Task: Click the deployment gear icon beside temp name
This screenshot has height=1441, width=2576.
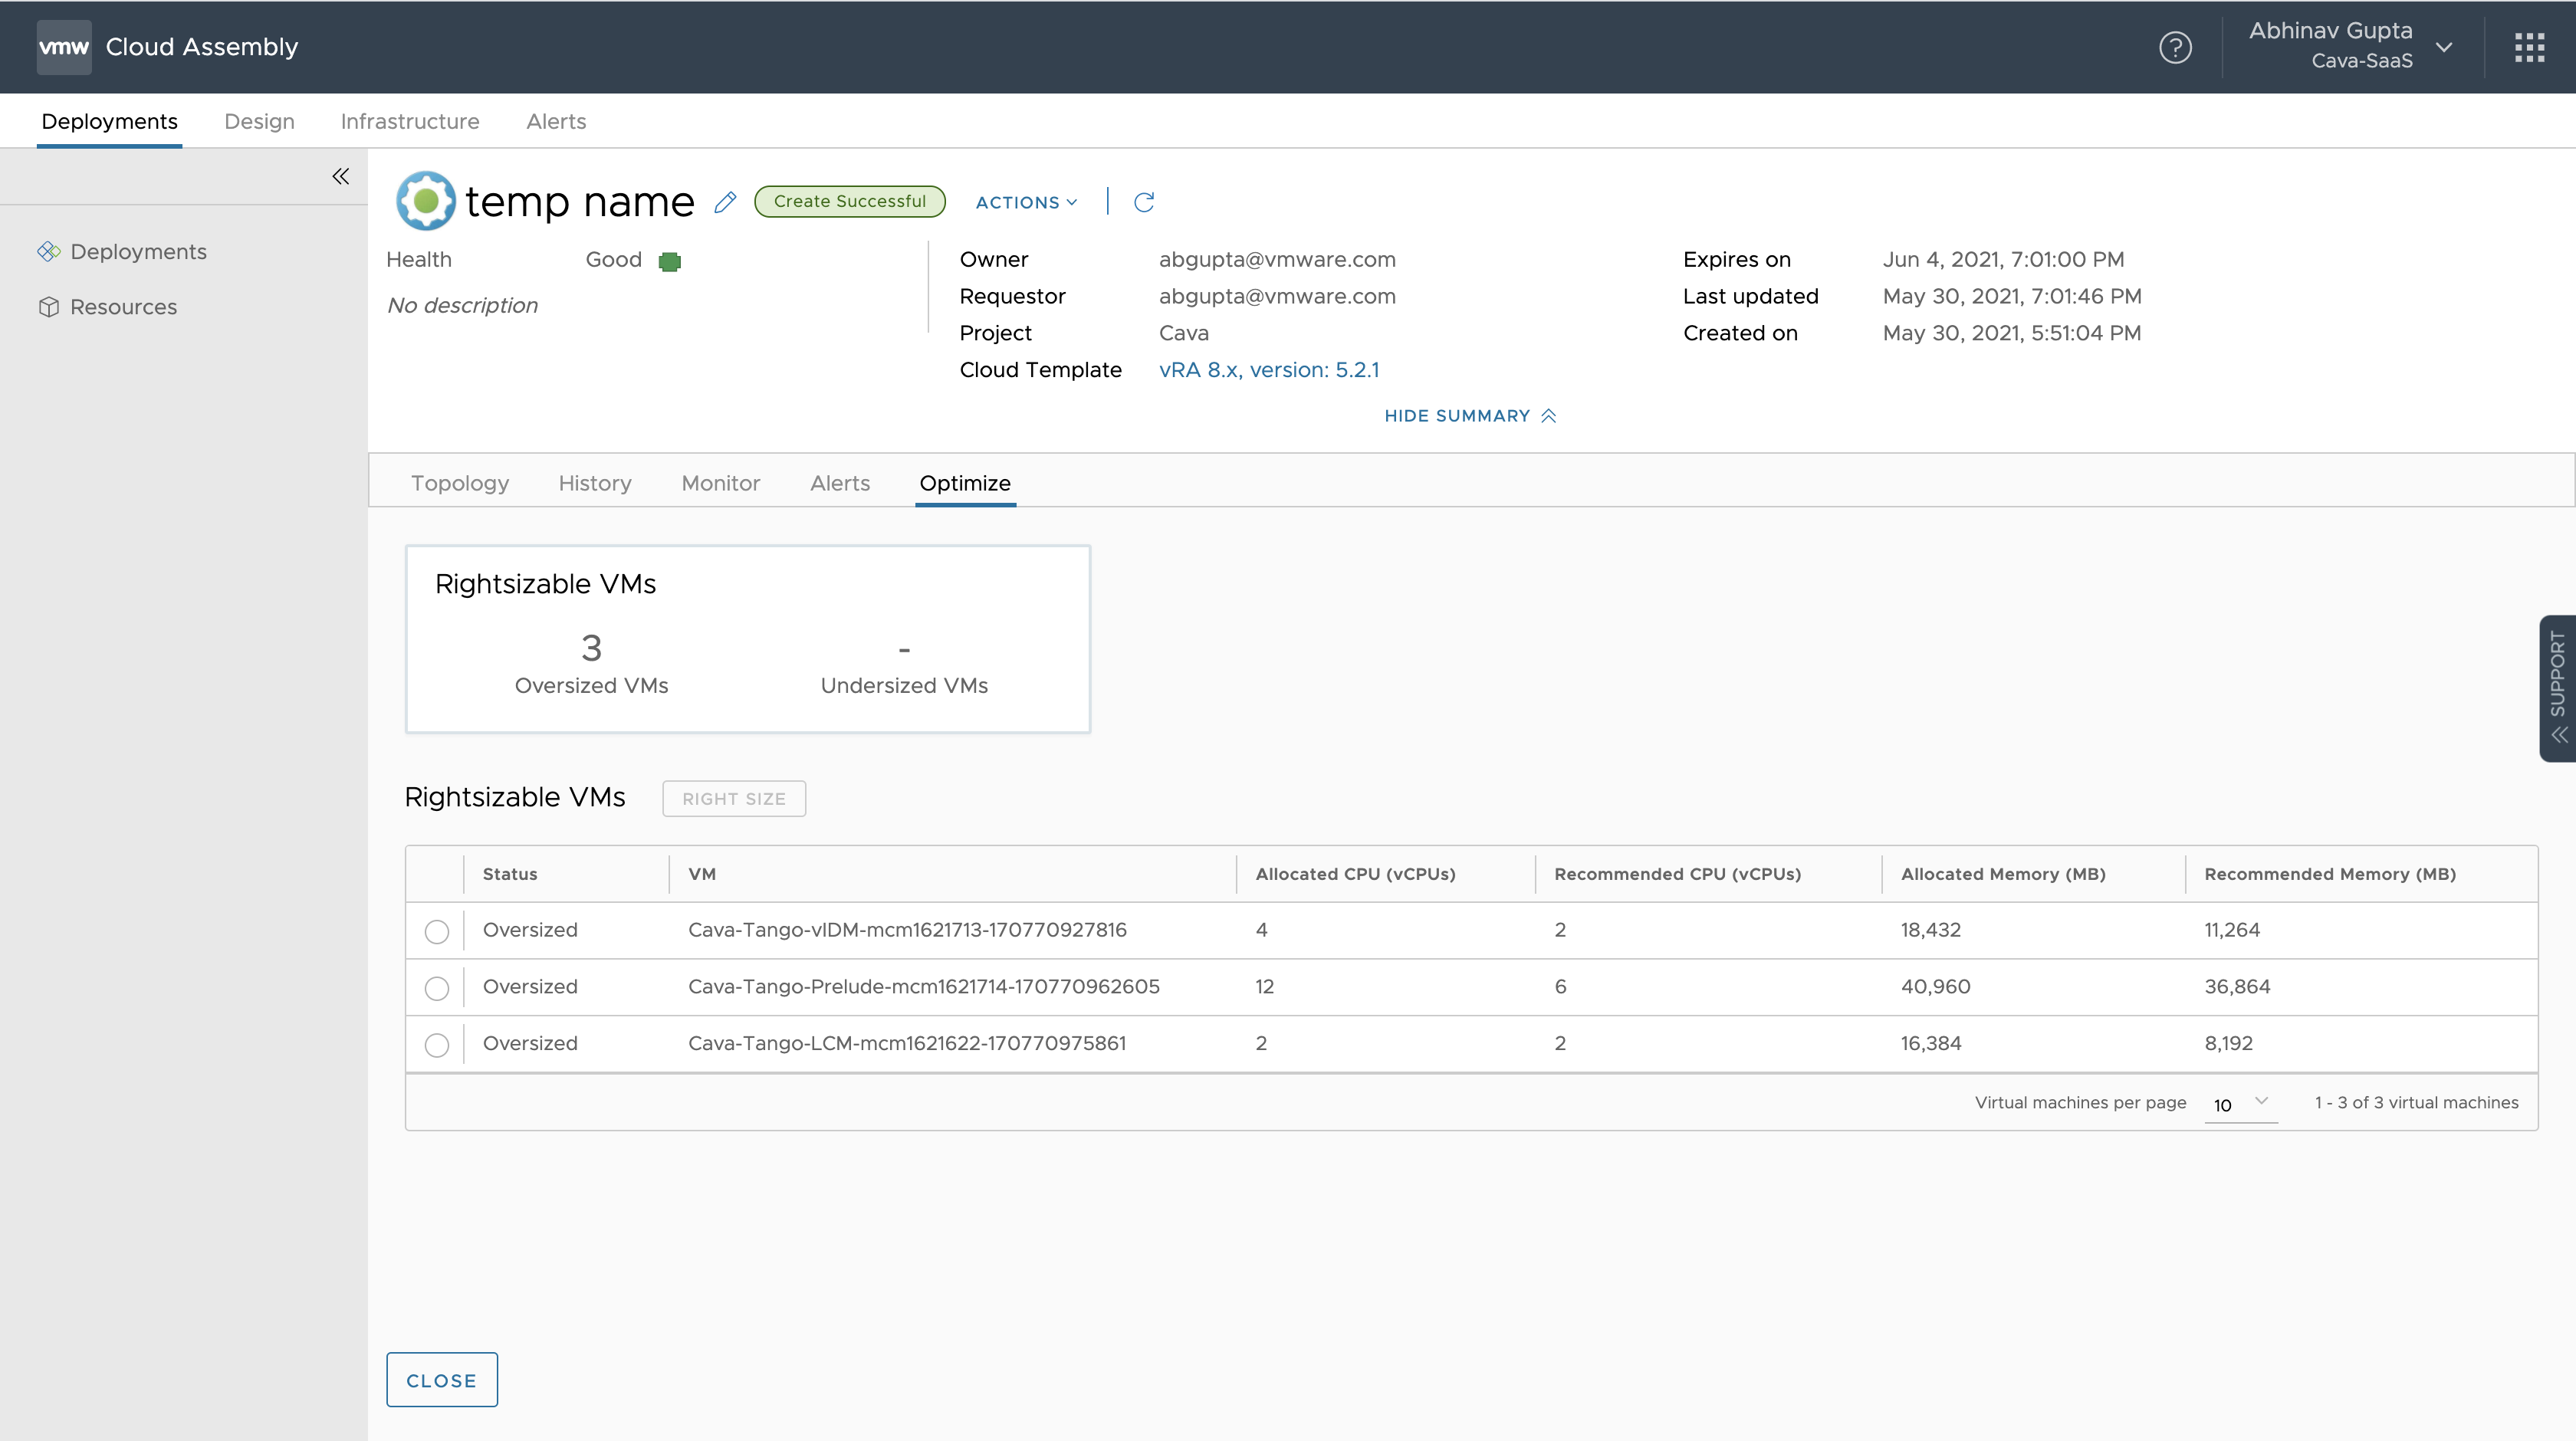Action: point(425,201)
